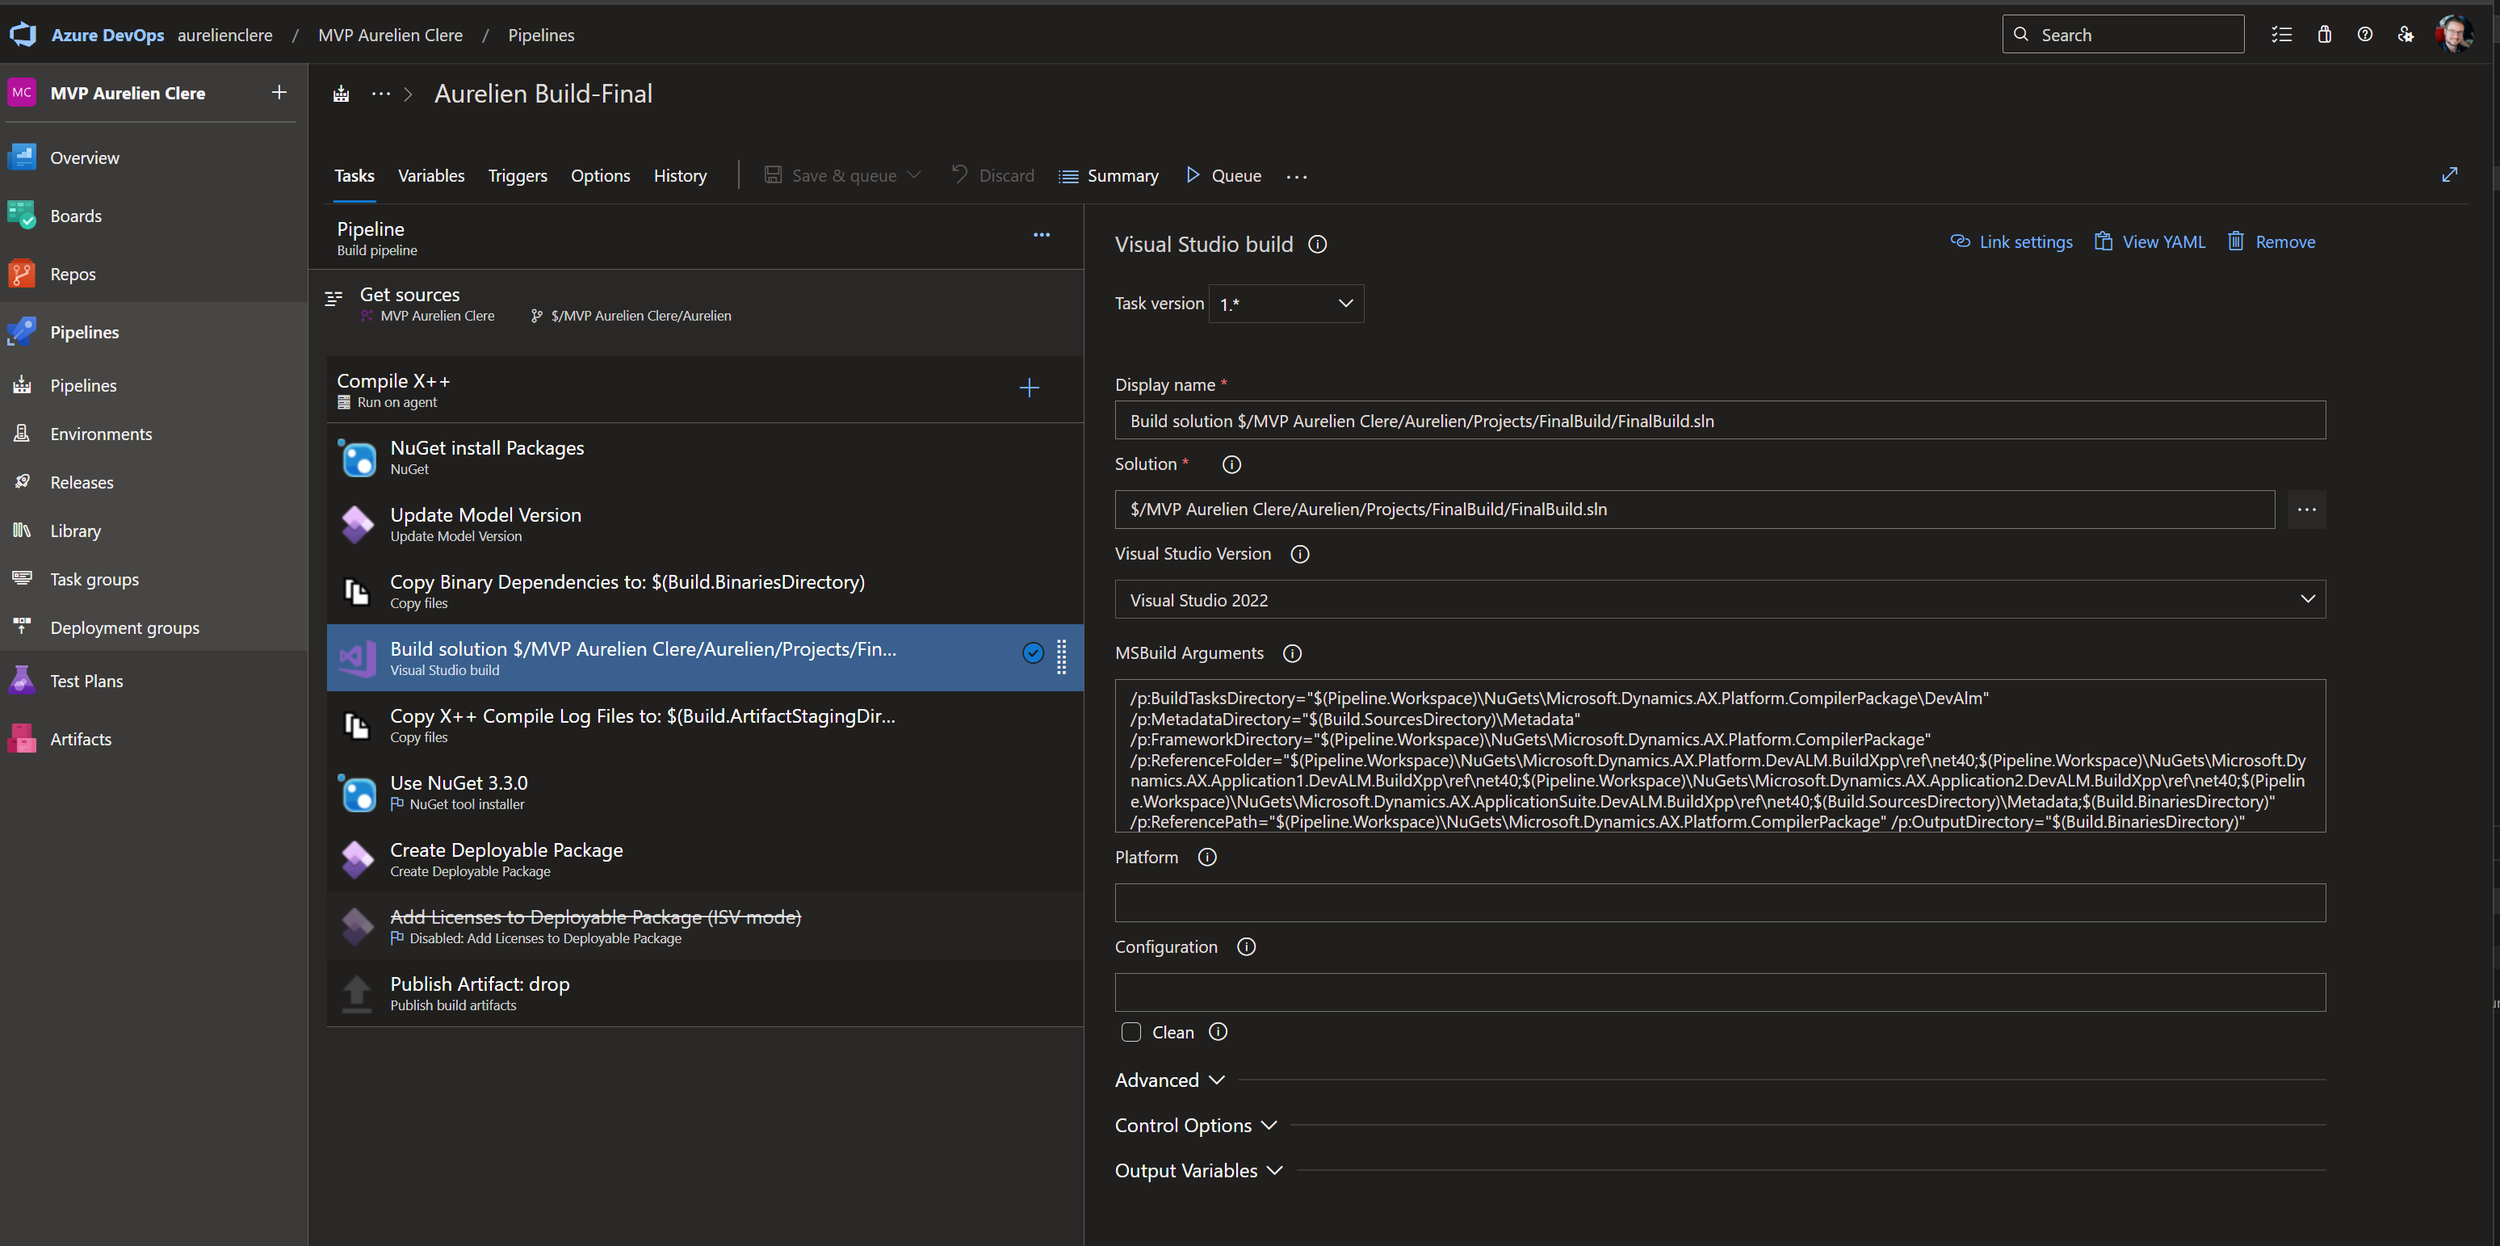Click the Releases rocket icon
2500x1246 pixels.
tap(22, 482)
